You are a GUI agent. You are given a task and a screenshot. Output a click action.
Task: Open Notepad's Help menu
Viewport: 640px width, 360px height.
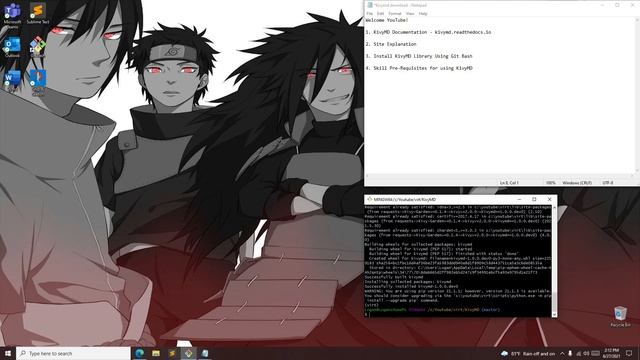423,13
